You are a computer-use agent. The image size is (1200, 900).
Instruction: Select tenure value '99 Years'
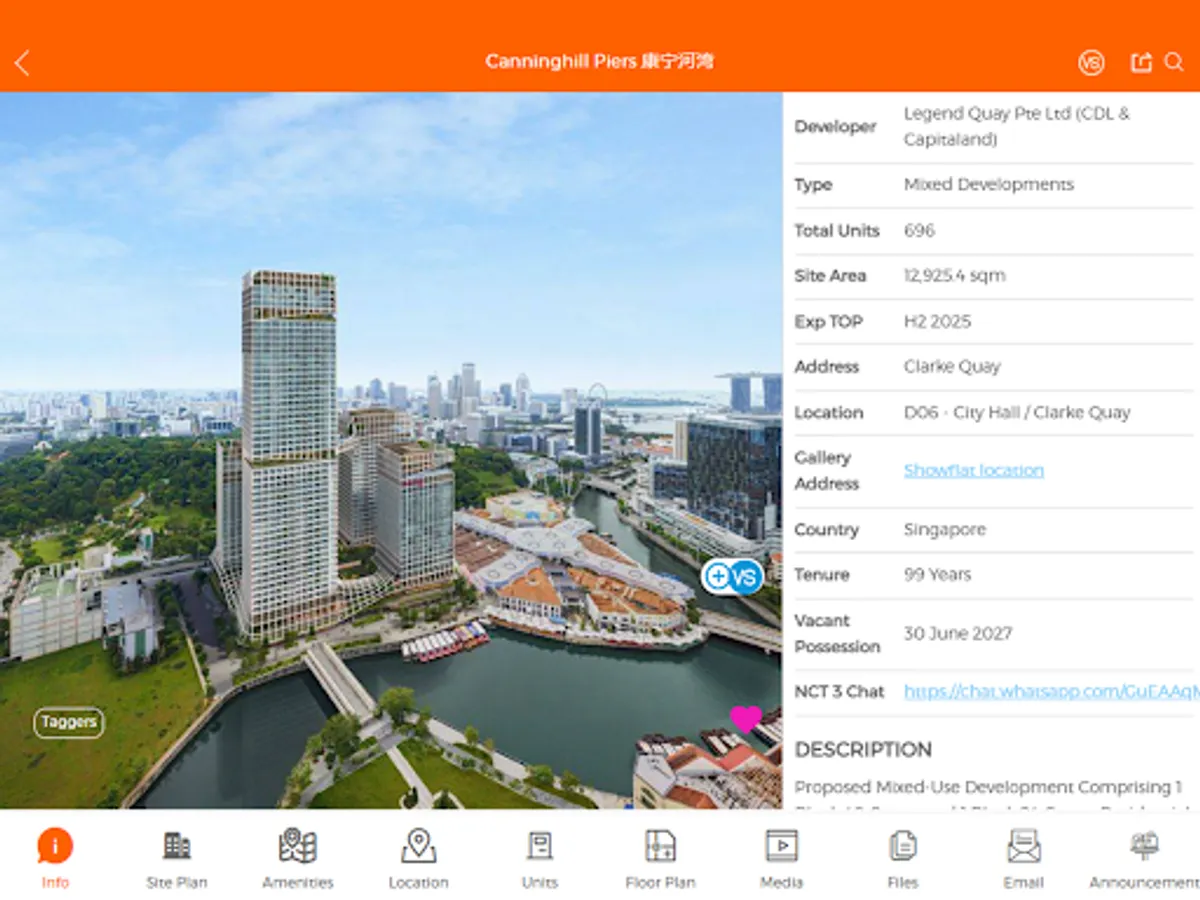pyautogui.click(x=938, y=575)
